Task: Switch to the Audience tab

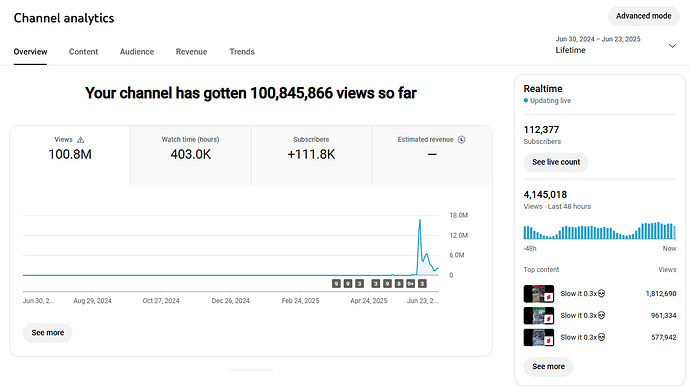Action: point(137,52)
